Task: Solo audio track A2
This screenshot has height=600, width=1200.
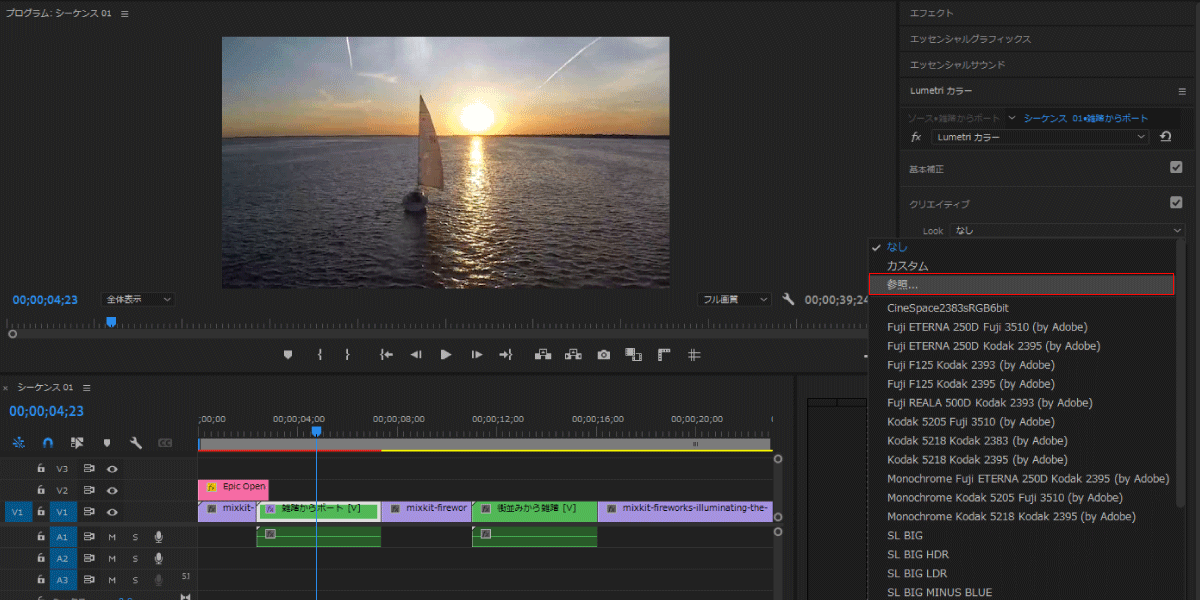Action: pyautogui.click(x=135, y=558)
